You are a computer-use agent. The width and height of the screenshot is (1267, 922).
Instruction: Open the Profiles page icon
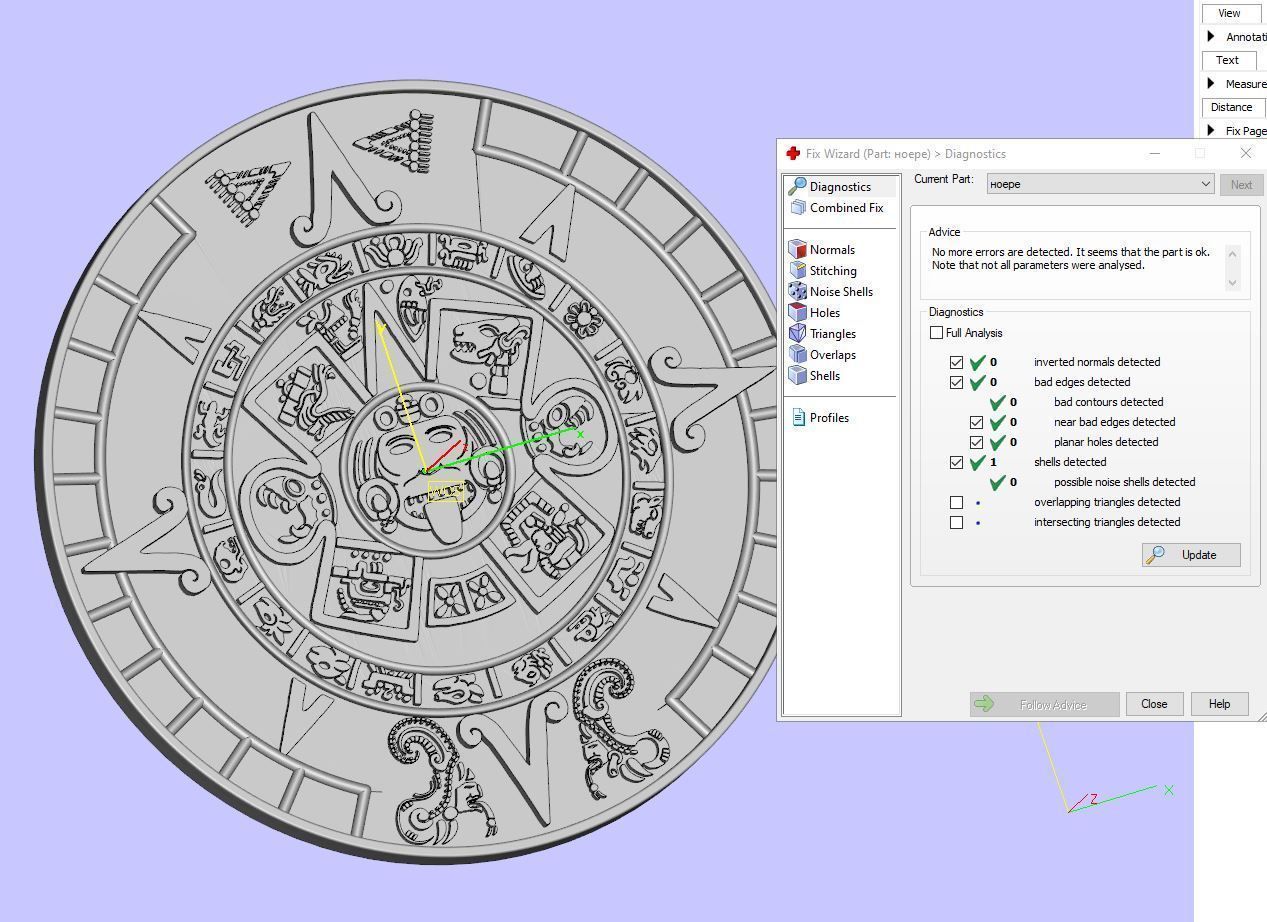(x=798, y=417)
